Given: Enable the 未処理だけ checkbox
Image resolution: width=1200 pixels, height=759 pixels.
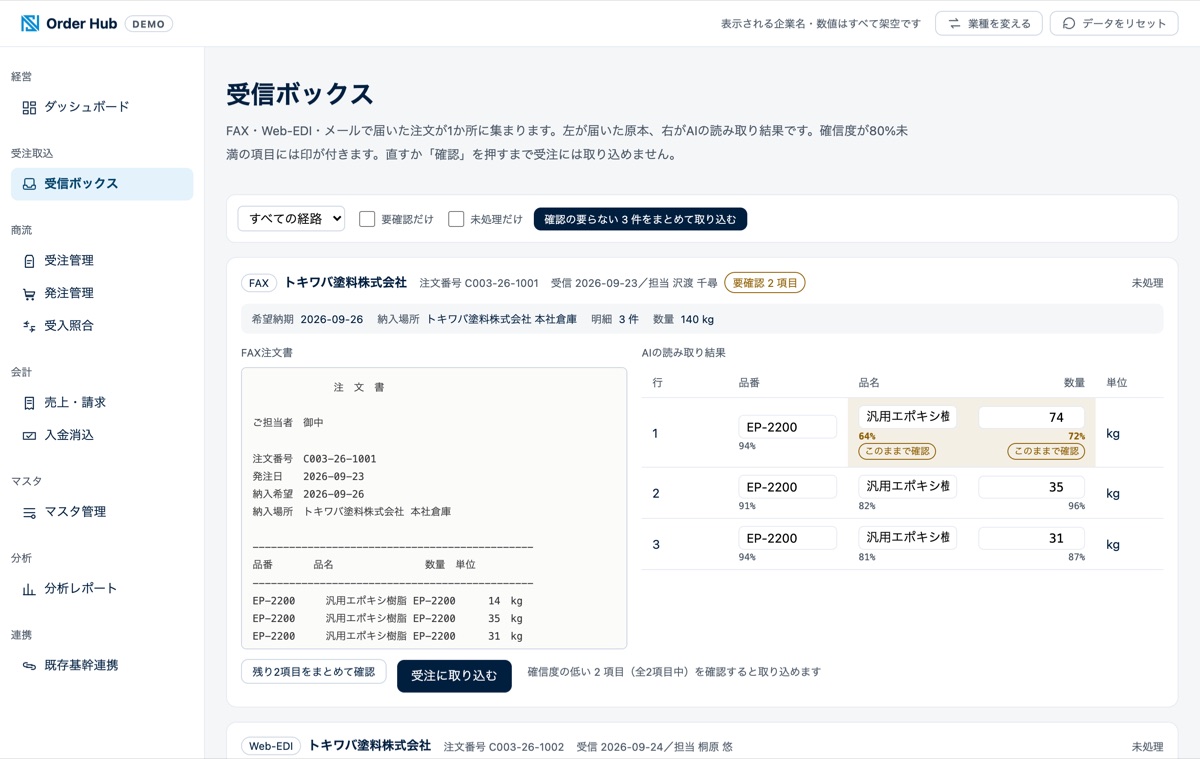Looking at the screenshot, I should [456, 219].
